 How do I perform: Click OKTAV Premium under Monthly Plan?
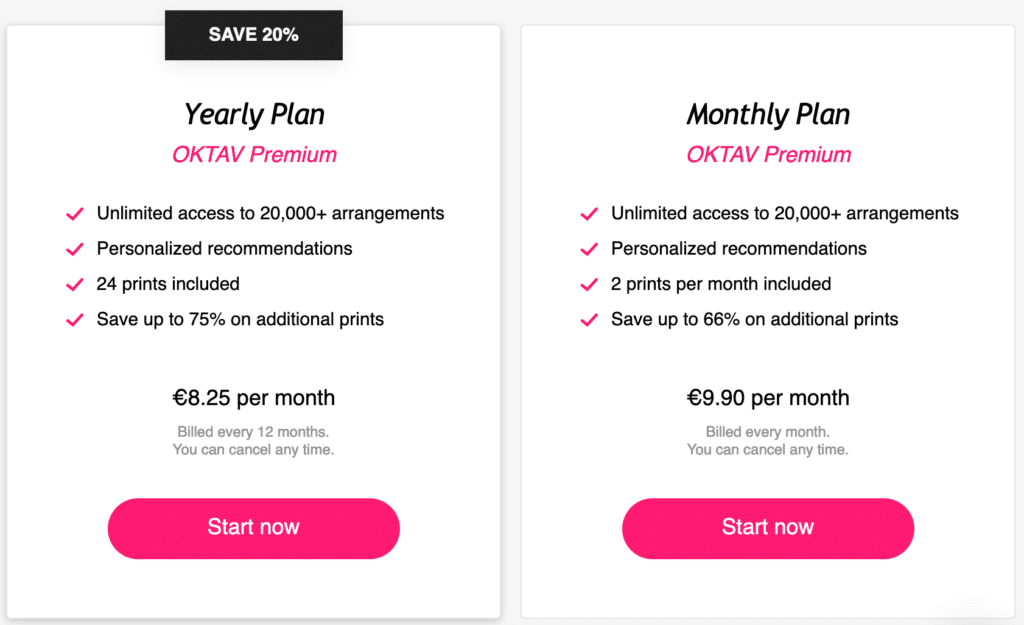(x=768, y=155)
